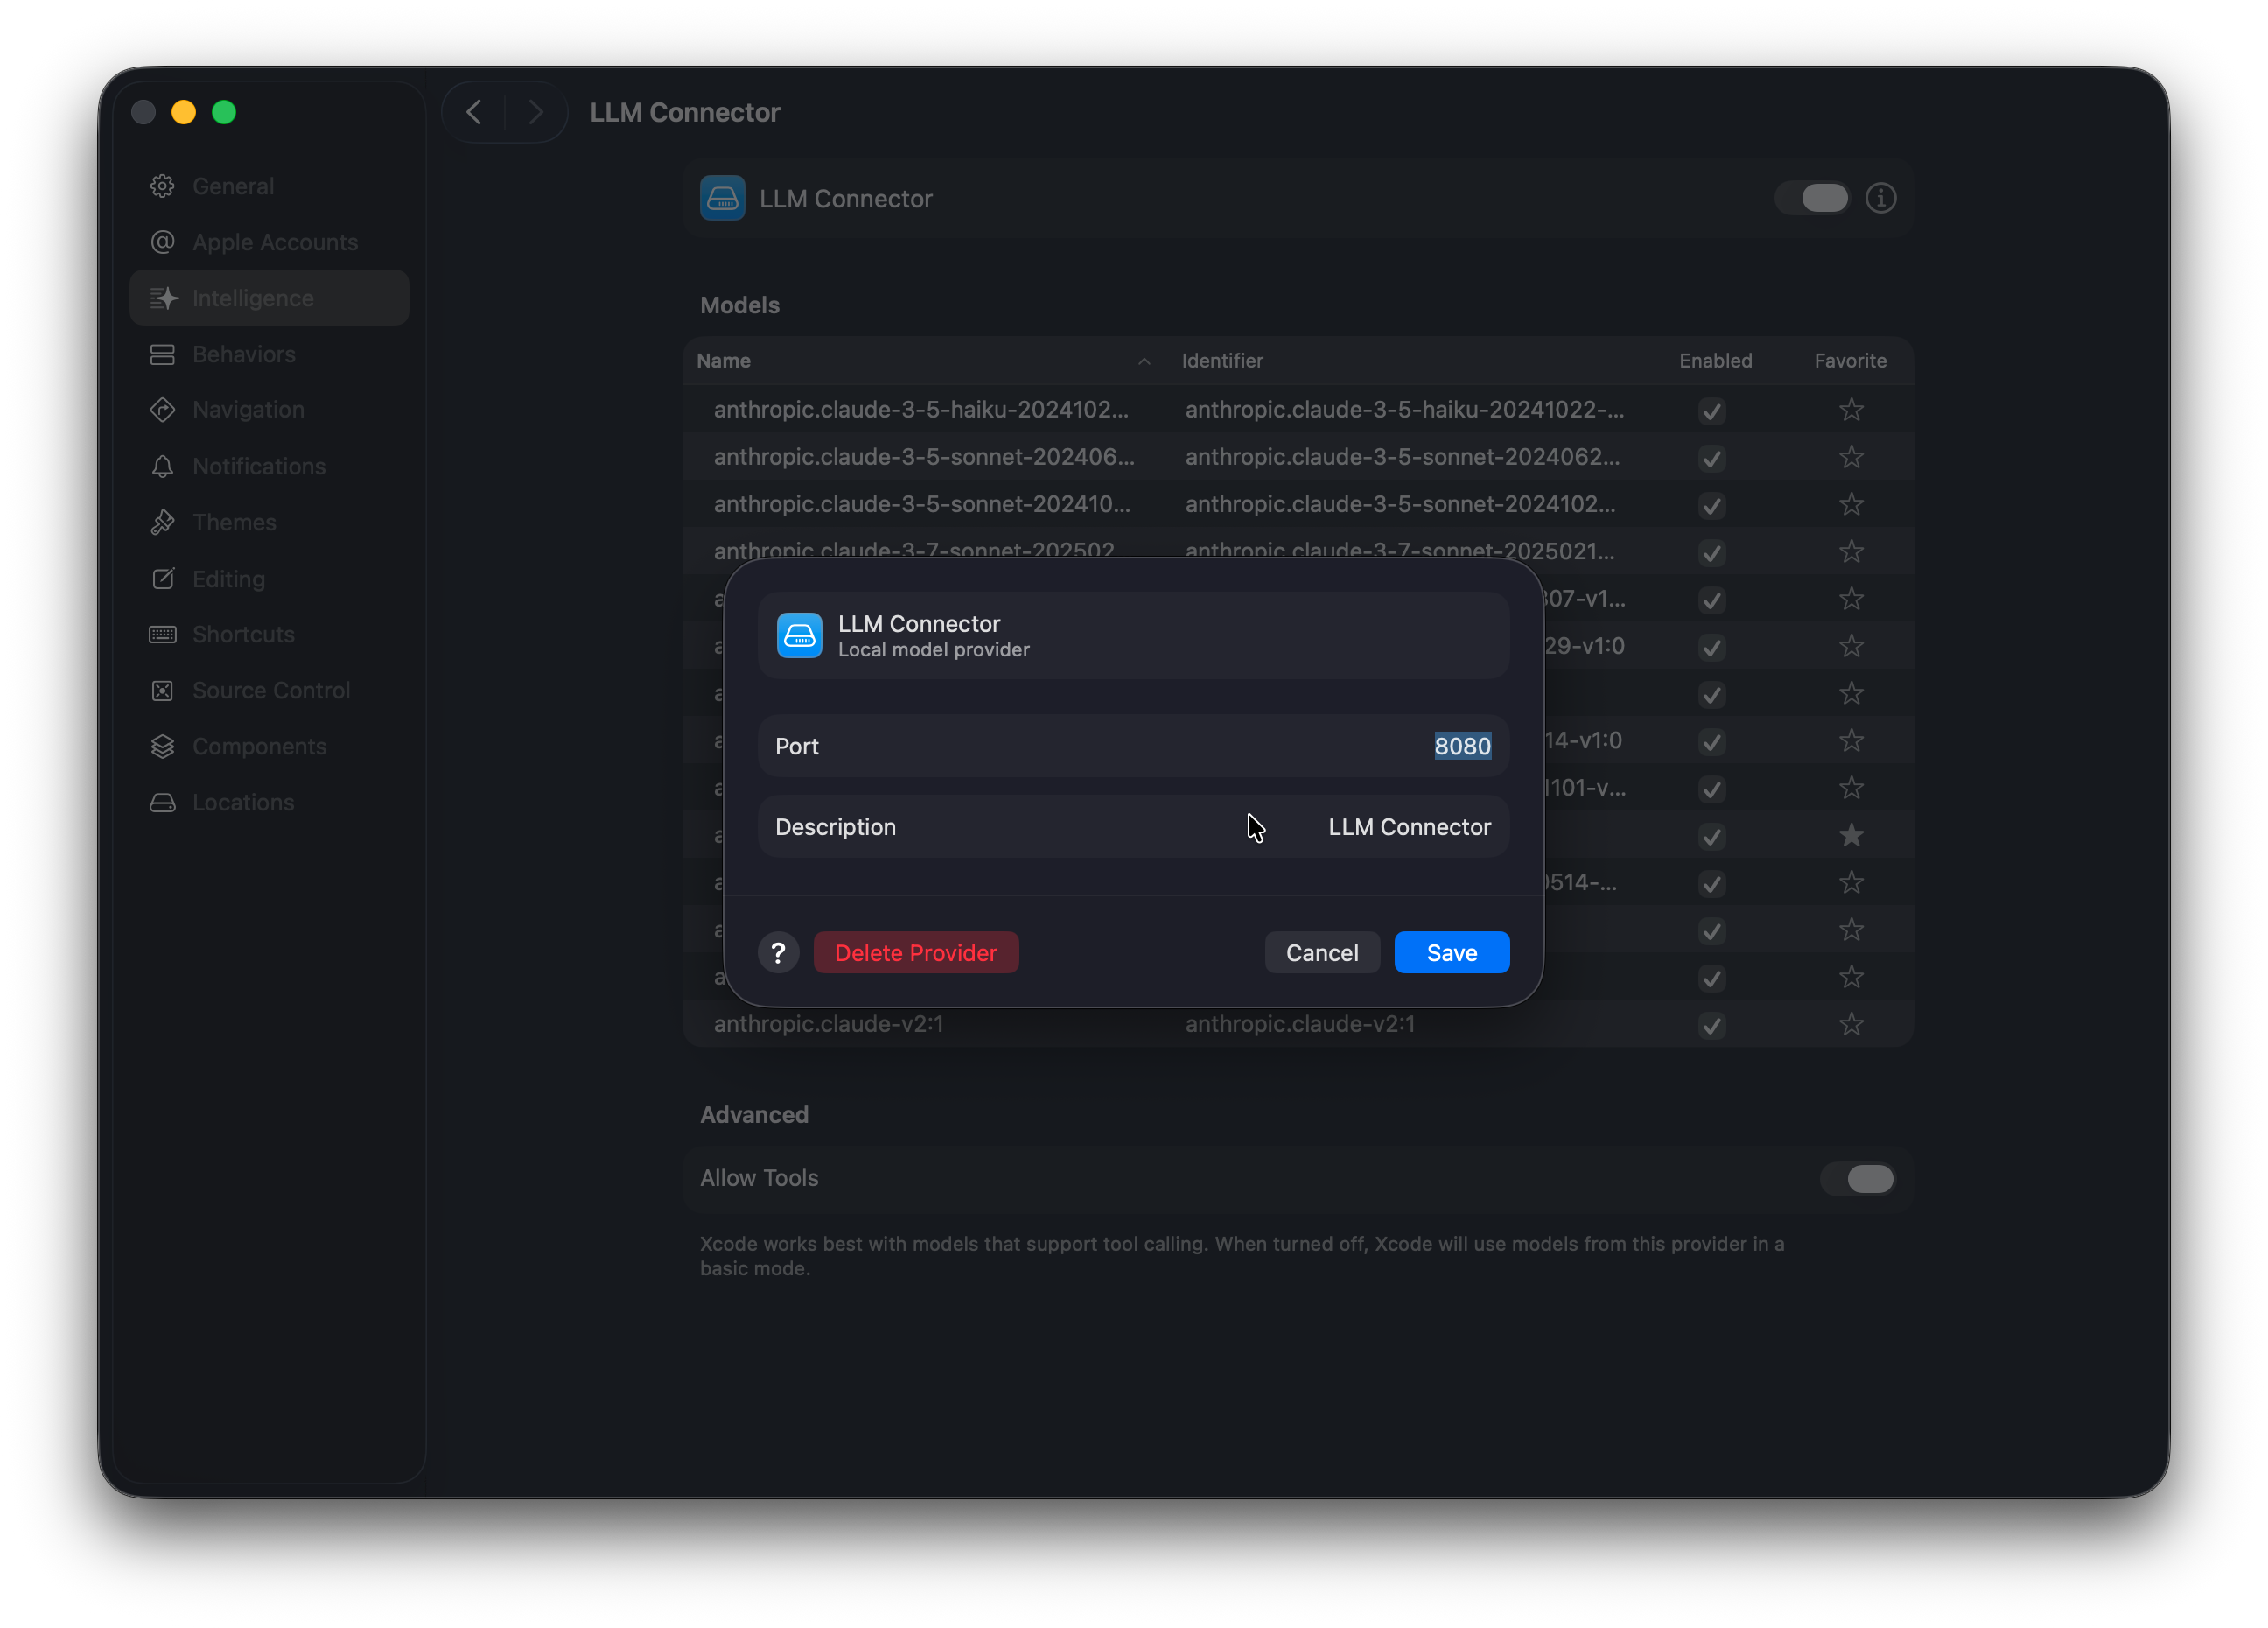Uncheck Enabled for anthropic.claude-v2:1
This screenshot has height=1628, width=2268.
(1711, 1026)
